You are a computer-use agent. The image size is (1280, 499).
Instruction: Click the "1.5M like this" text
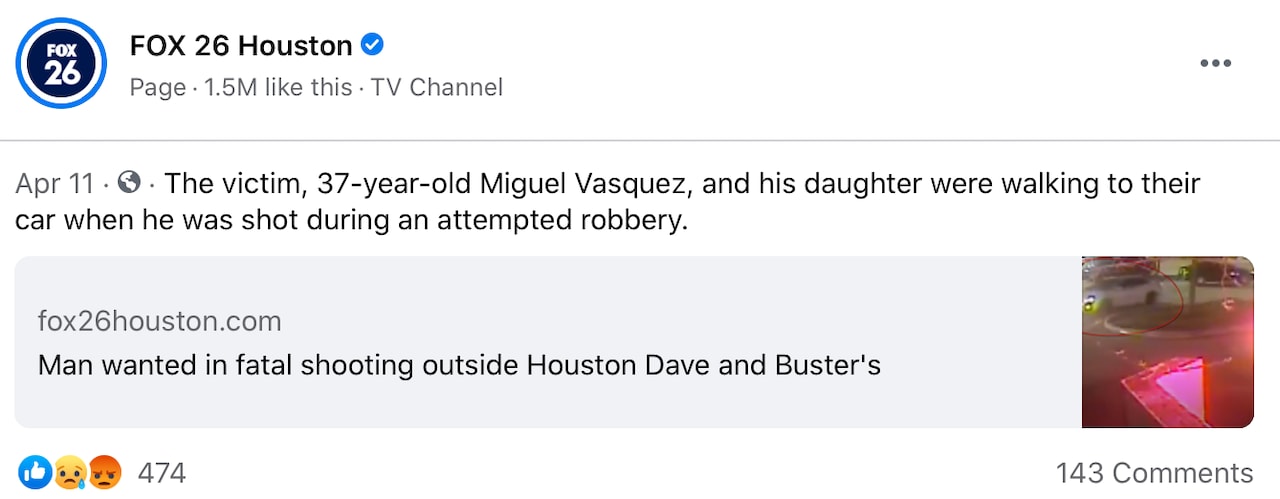point(278,88)
